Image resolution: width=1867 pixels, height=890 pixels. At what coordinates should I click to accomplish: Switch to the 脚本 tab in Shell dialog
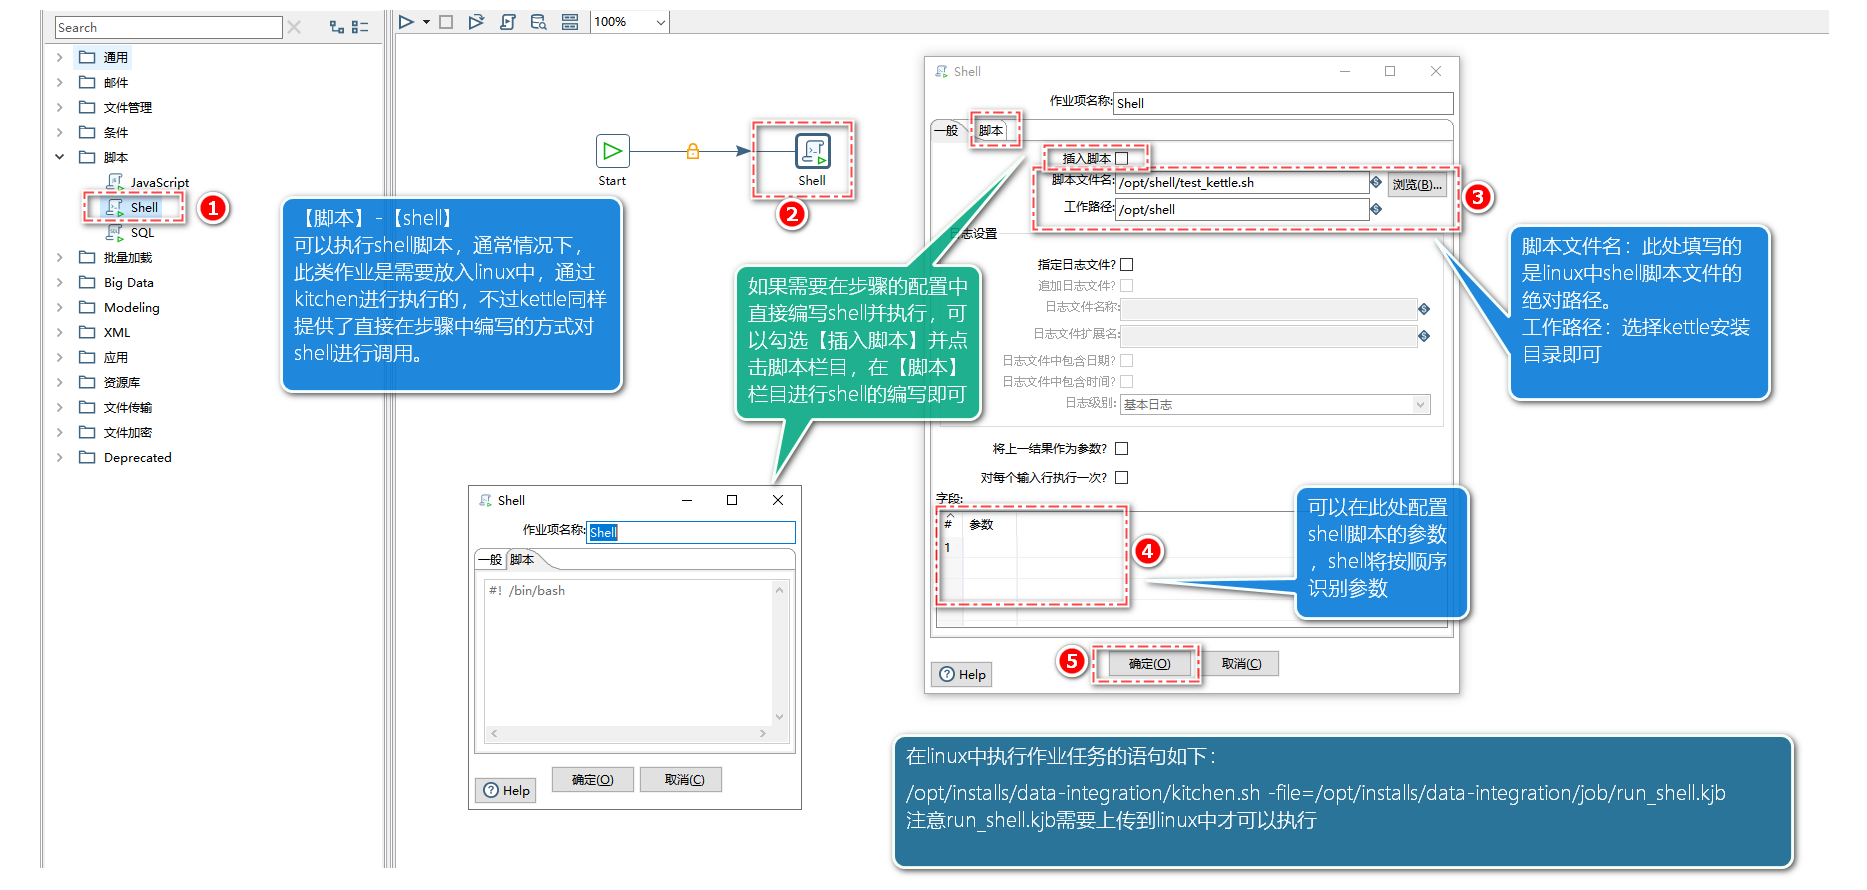click(x=991, y=131)
